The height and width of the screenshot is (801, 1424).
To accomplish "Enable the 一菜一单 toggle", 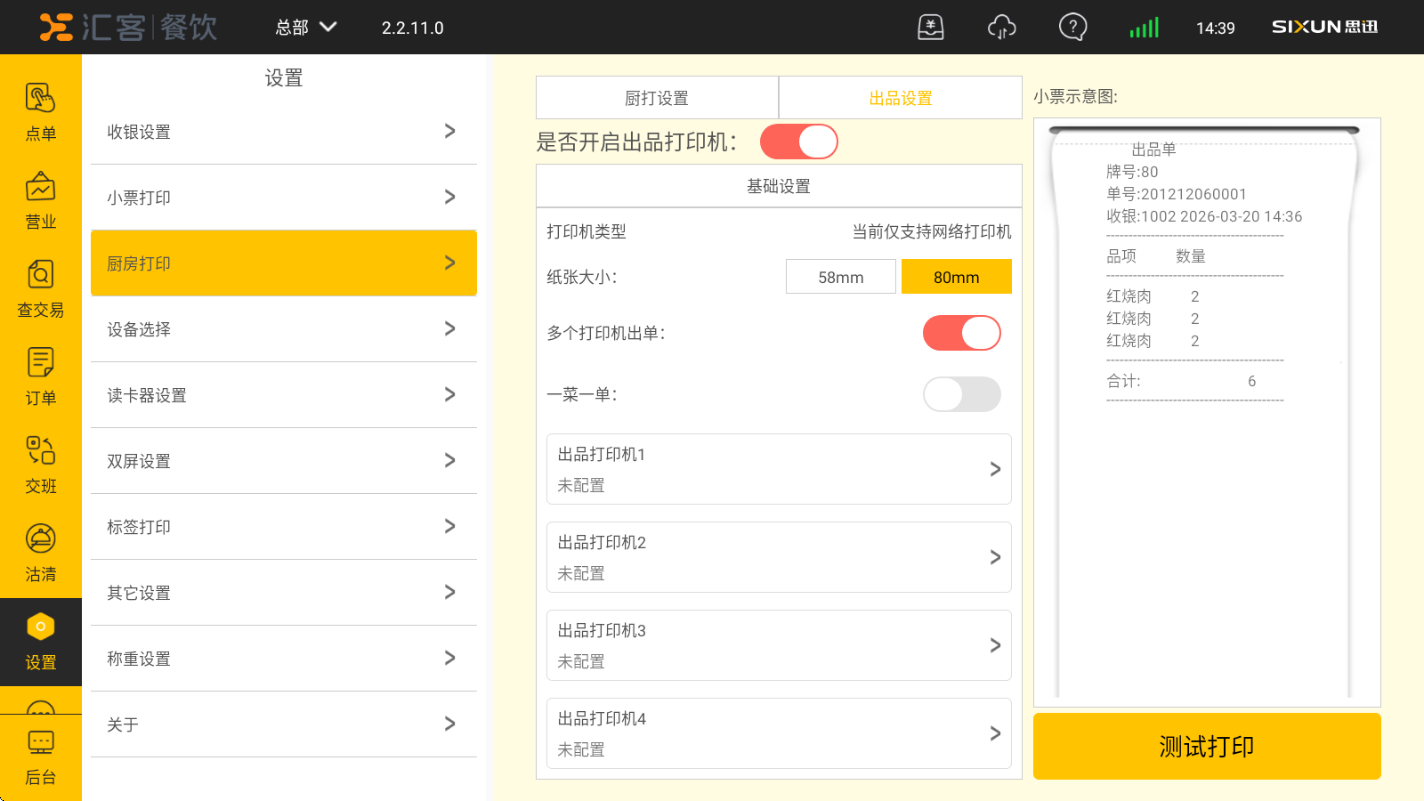I will 961,394.
